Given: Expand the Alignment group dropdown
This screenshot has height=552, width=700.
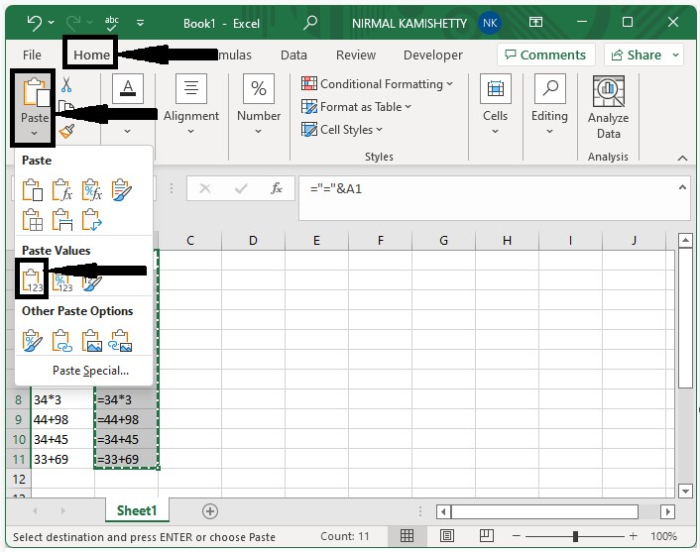Looking at the screenshot, I should coord(191,131).
